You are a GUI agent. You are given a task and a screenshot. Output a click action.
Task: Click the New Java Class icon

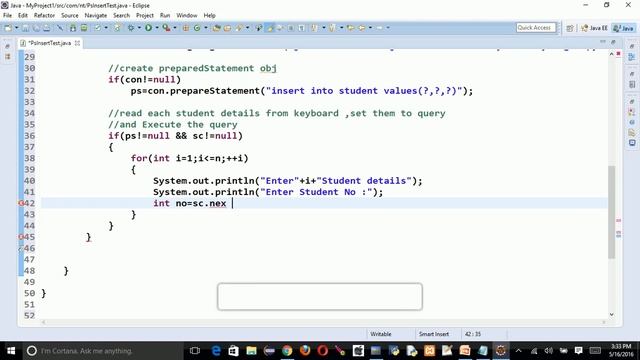197,28
